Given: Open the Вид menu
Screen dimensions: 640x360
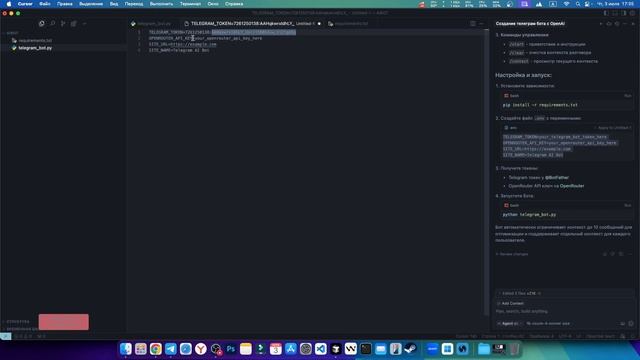Looking at the screenshot, I should [114, 4].
